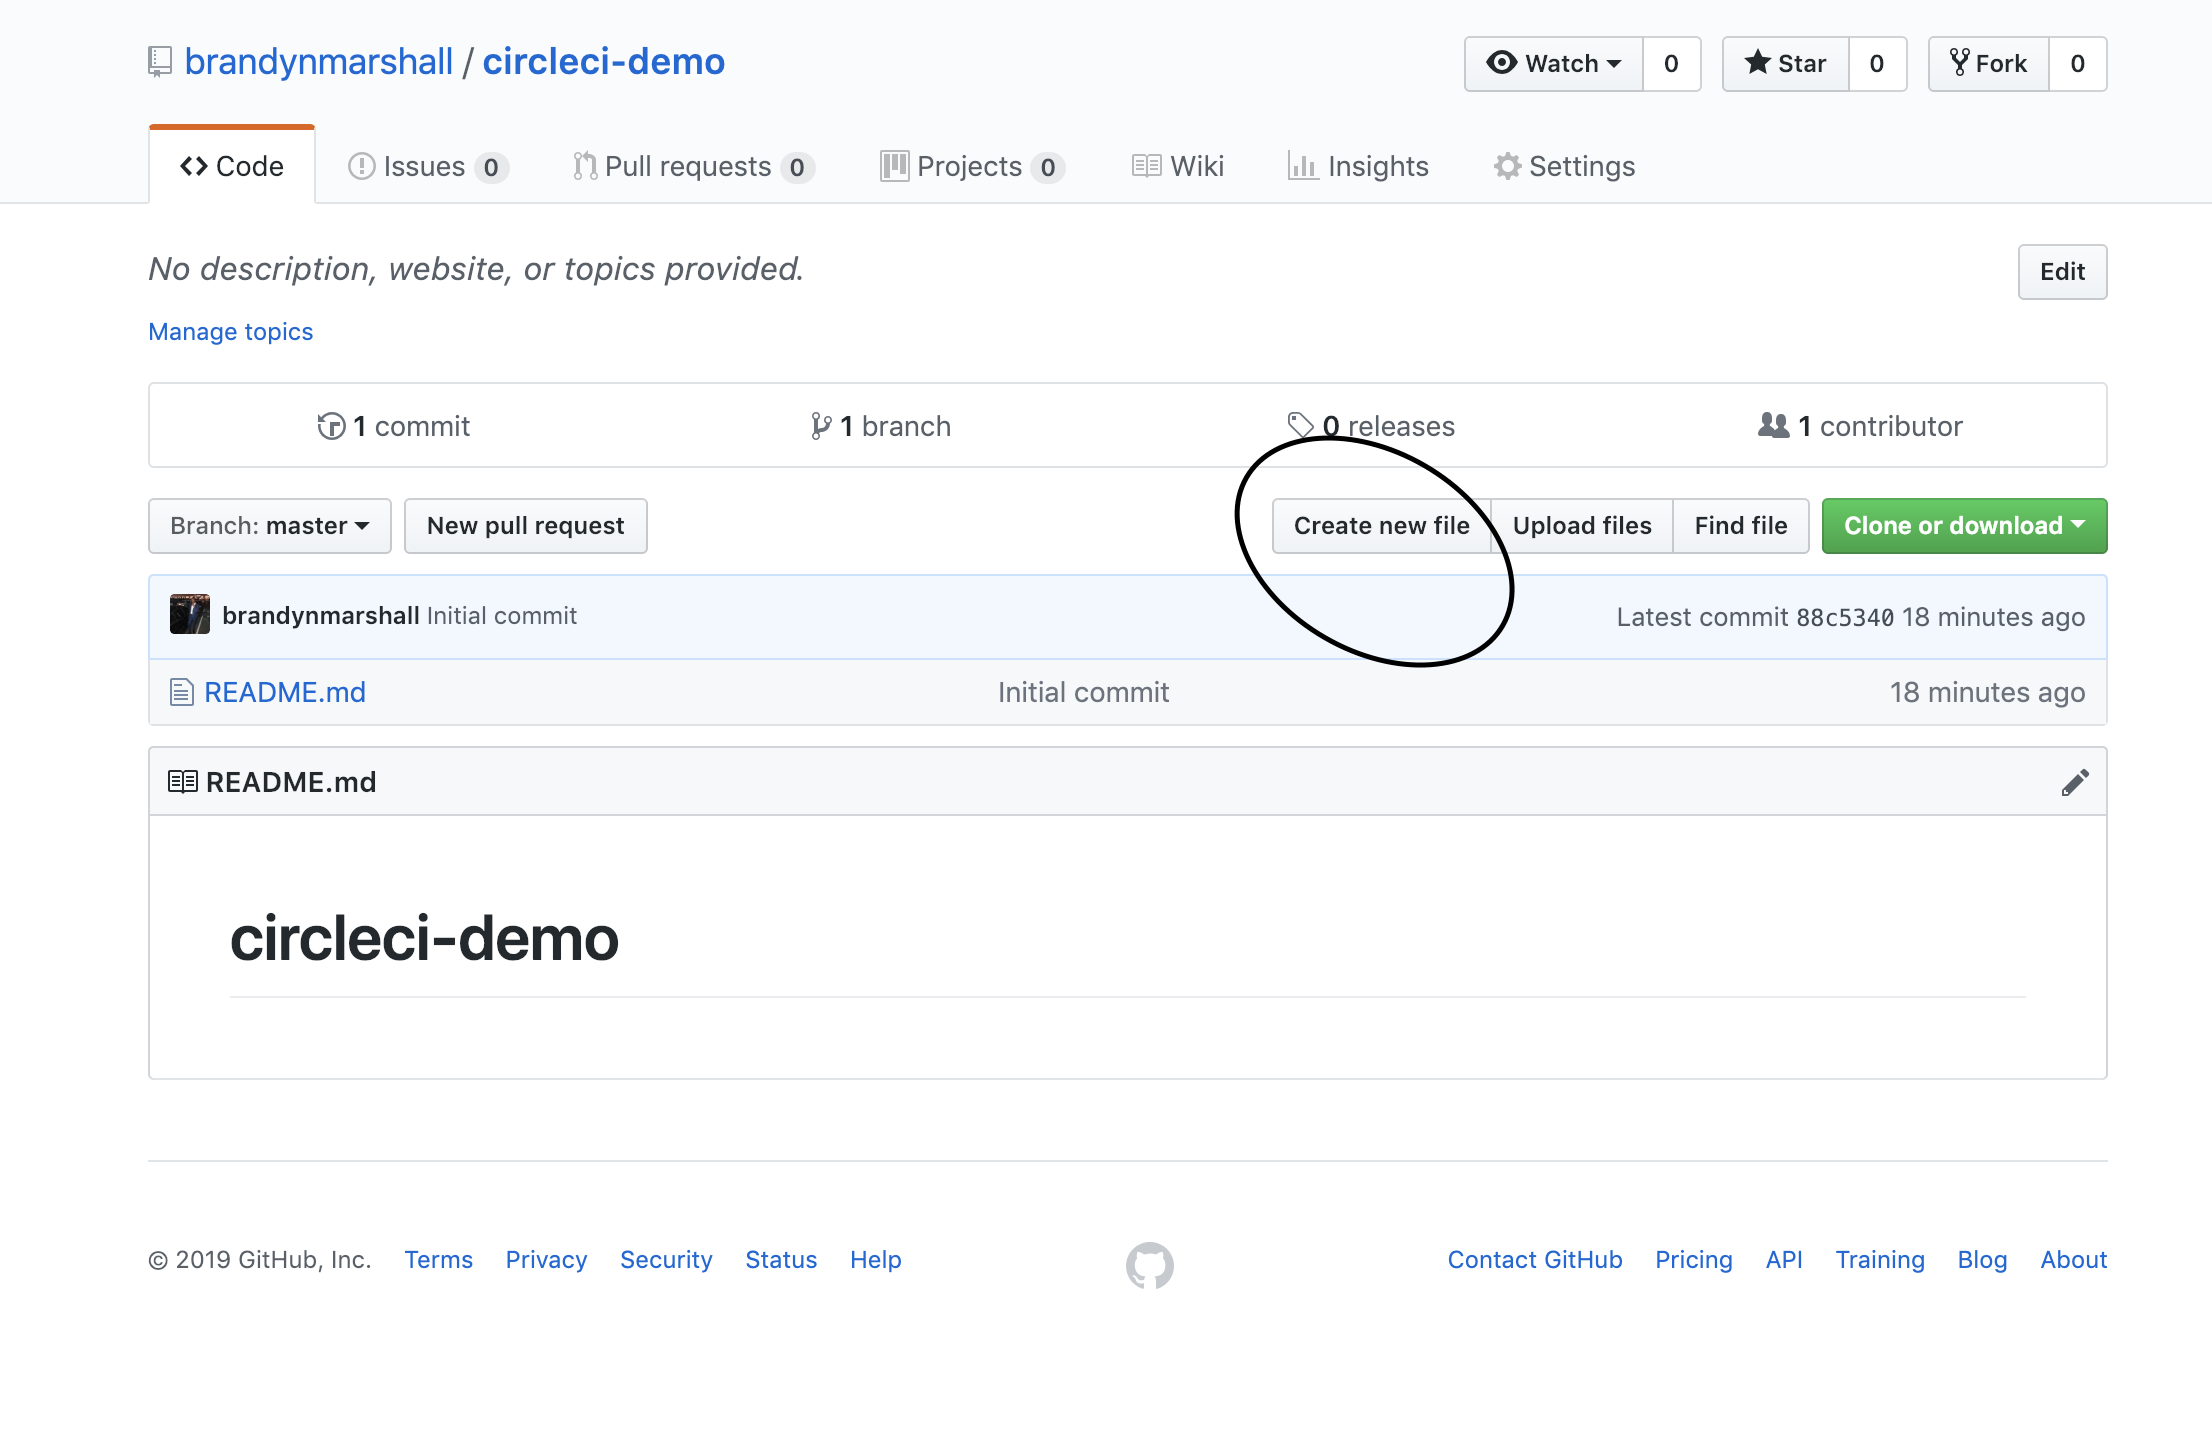This screenshot has width=2212, height=1430.
Task: Open the Branch: master dropdown
Action: 270,526
